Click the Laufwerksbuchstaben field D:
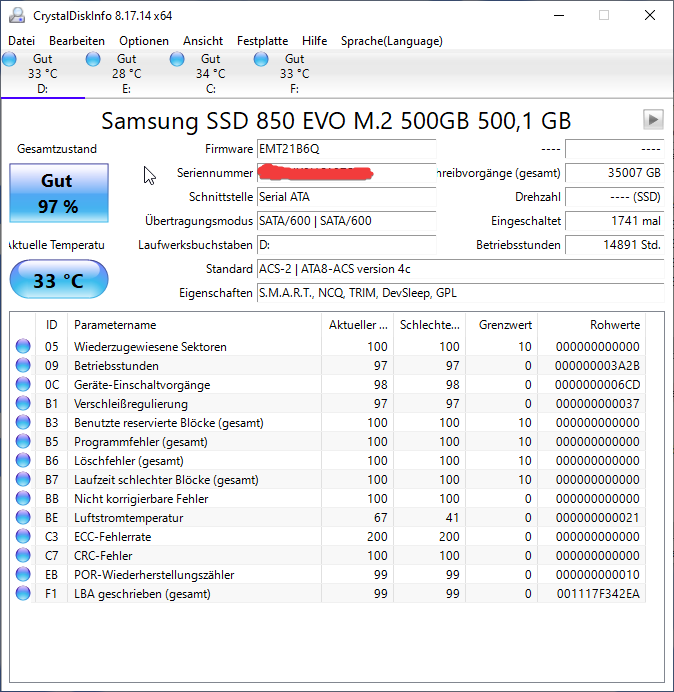 coord(346,245)
